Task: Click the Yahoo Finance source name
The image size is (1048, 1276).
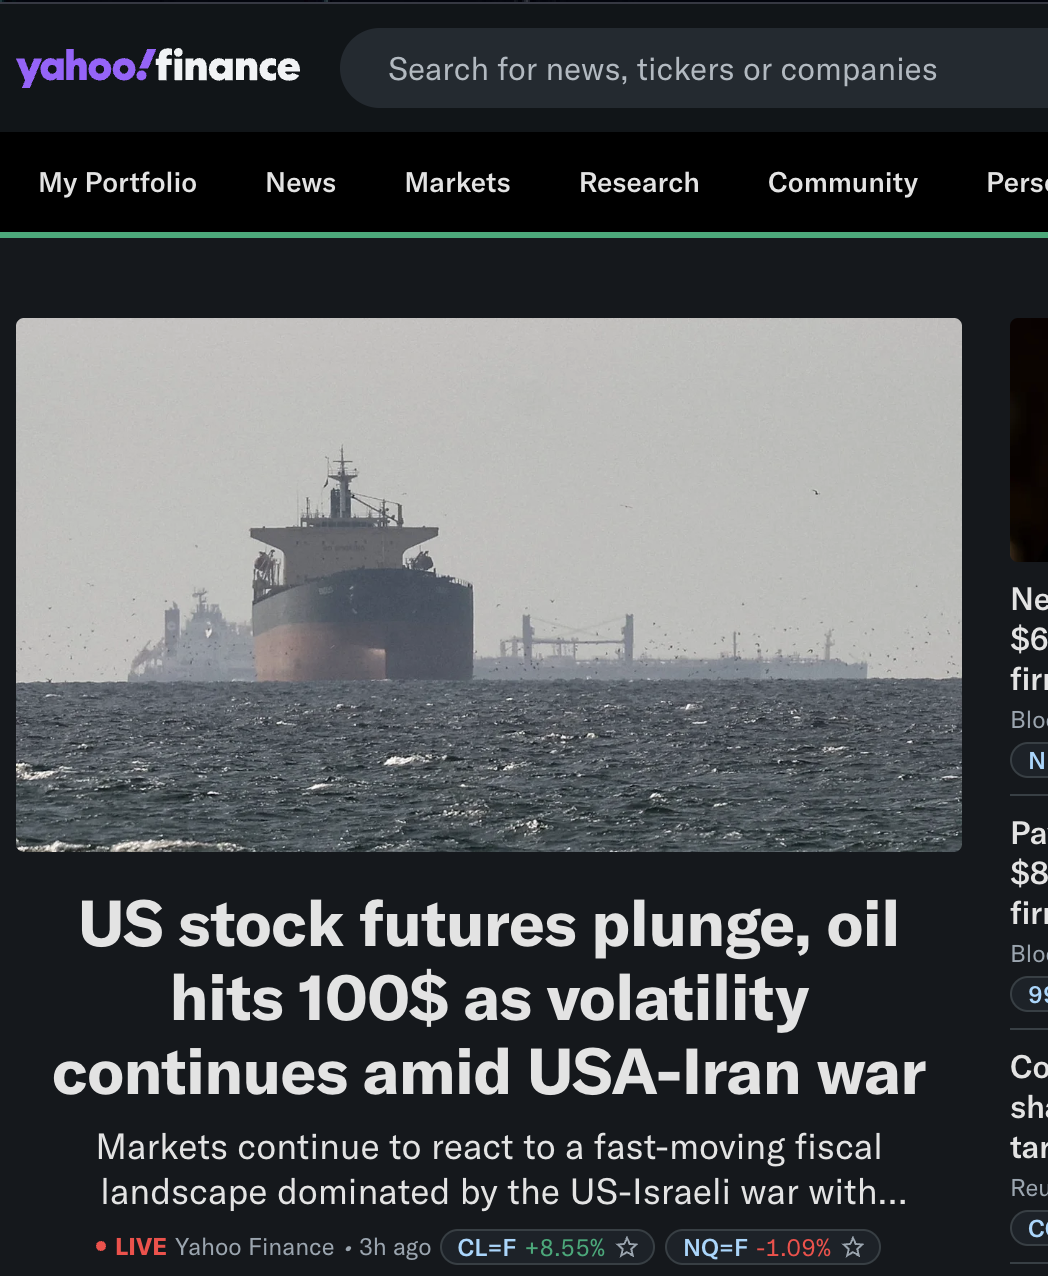Action: [254, 1247]
